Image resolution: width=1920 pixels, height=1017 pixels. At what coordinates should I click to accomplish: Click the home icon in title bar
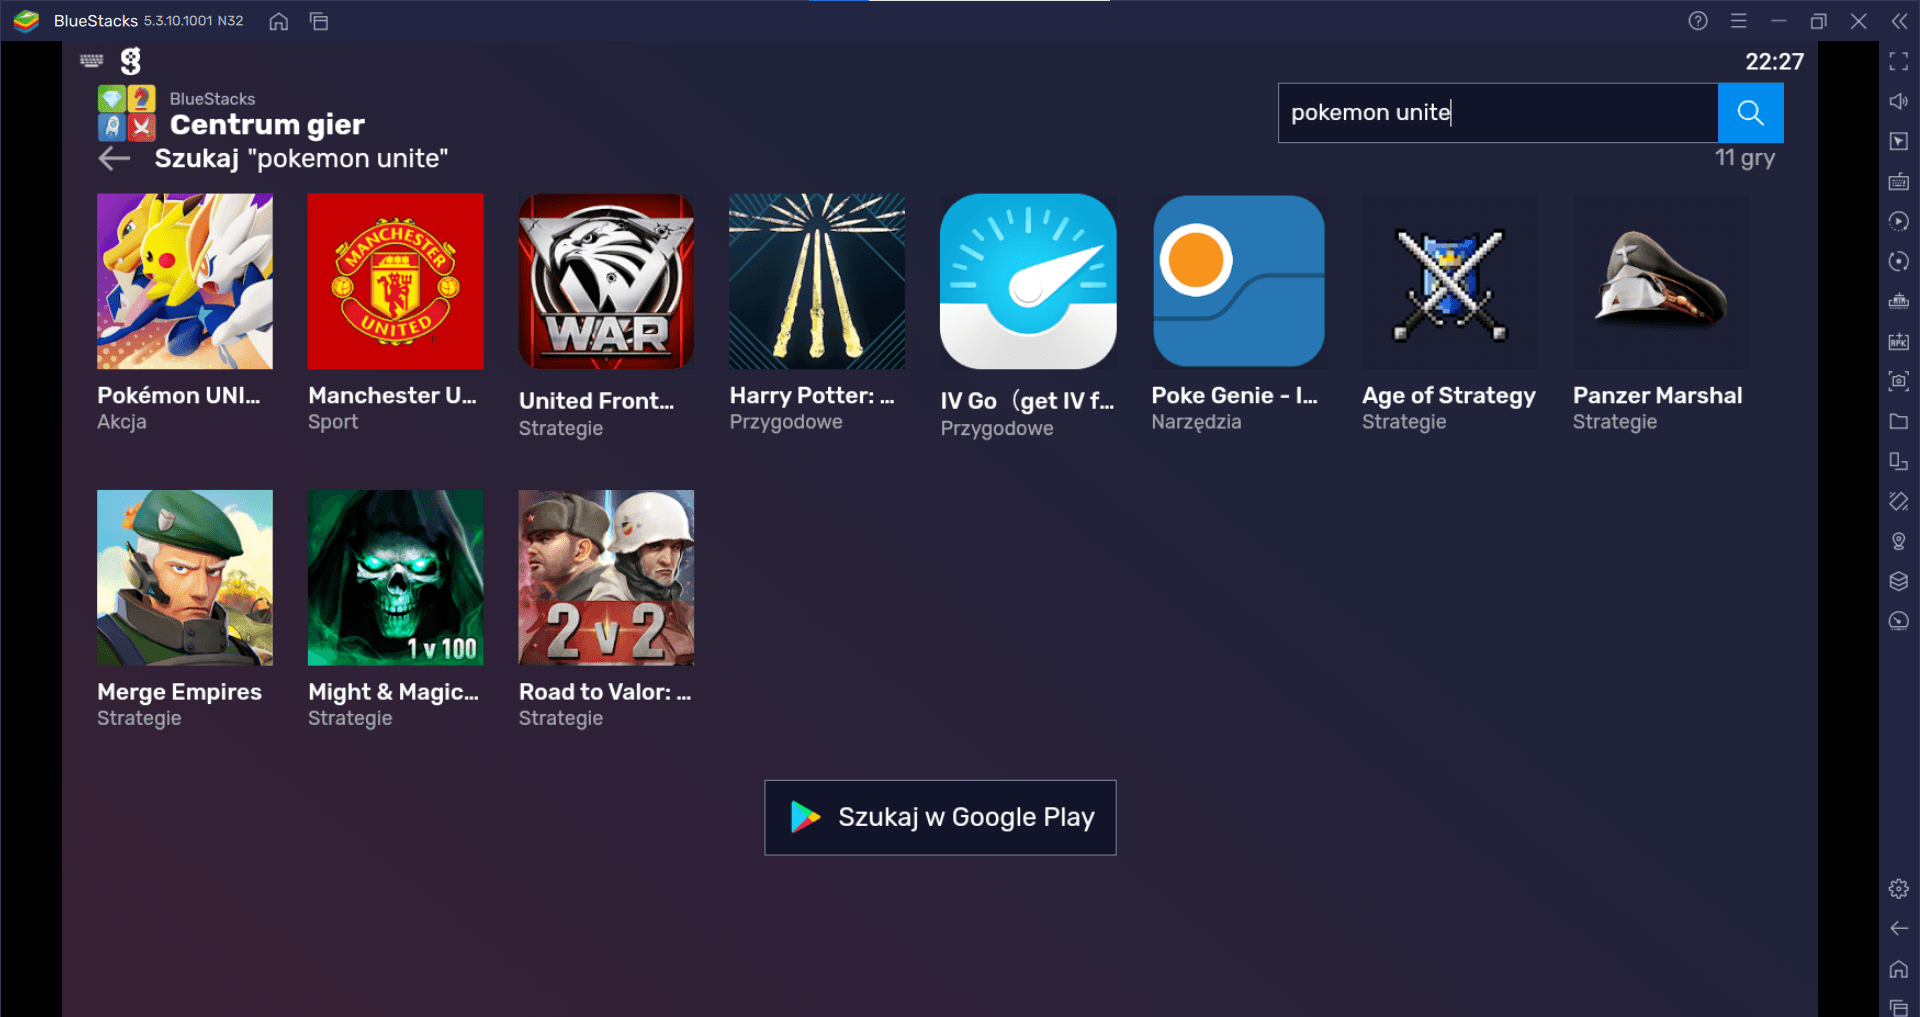pos(279,21)
